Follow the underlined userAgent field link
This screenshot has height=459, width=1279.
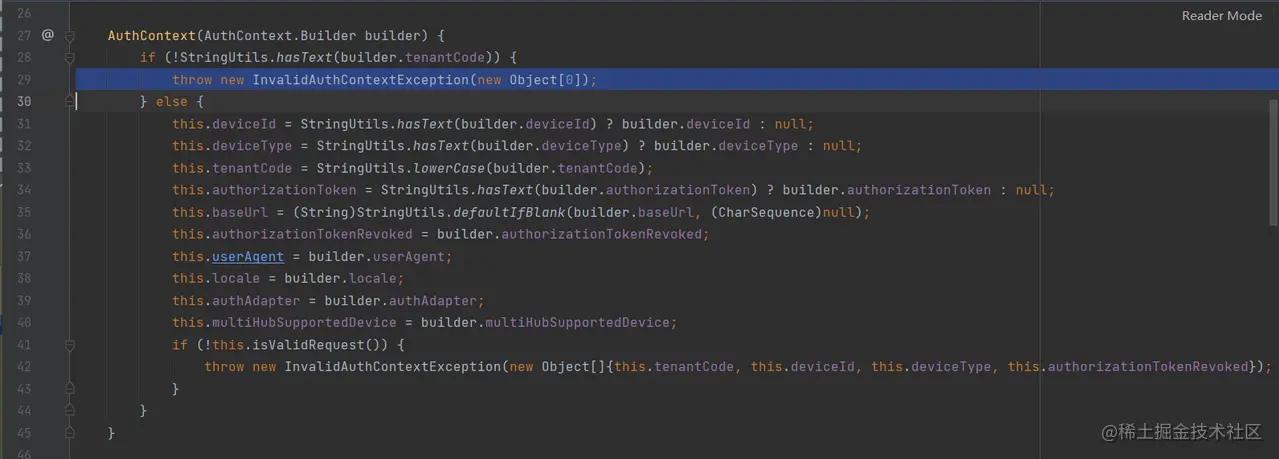tap(248, 256)
